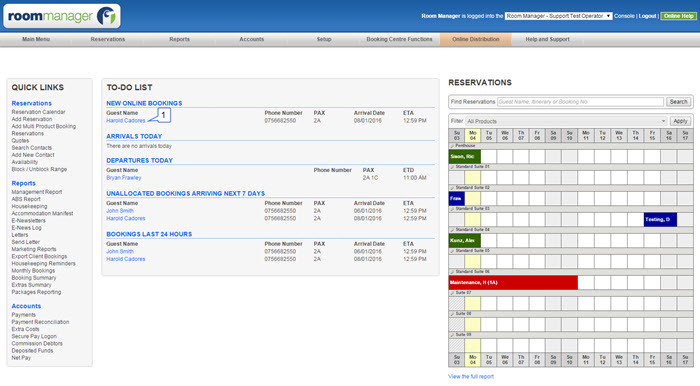This screenshot has height=386, width=700.
Task: Open Bryan Frawley departure link
Action: click(x=124, y=178)
